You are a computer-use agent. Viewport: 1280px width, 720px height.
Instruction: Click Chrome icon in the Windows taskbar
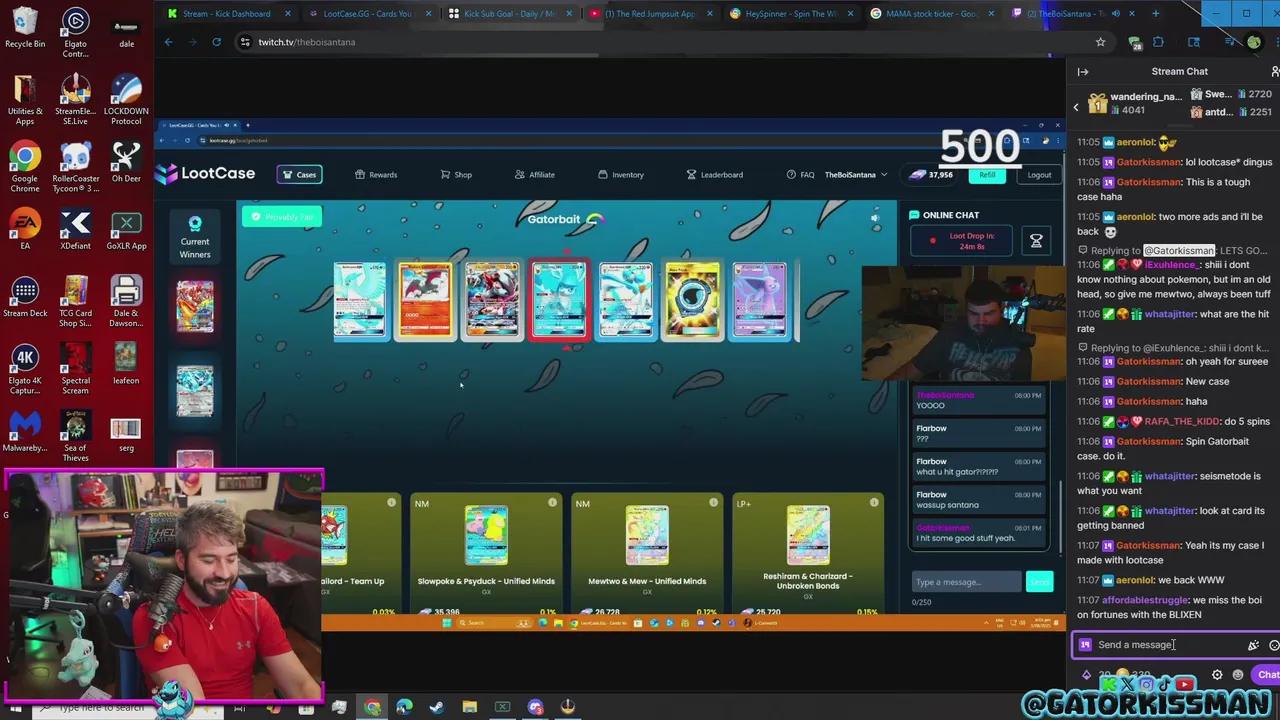(x=372, y=708)
